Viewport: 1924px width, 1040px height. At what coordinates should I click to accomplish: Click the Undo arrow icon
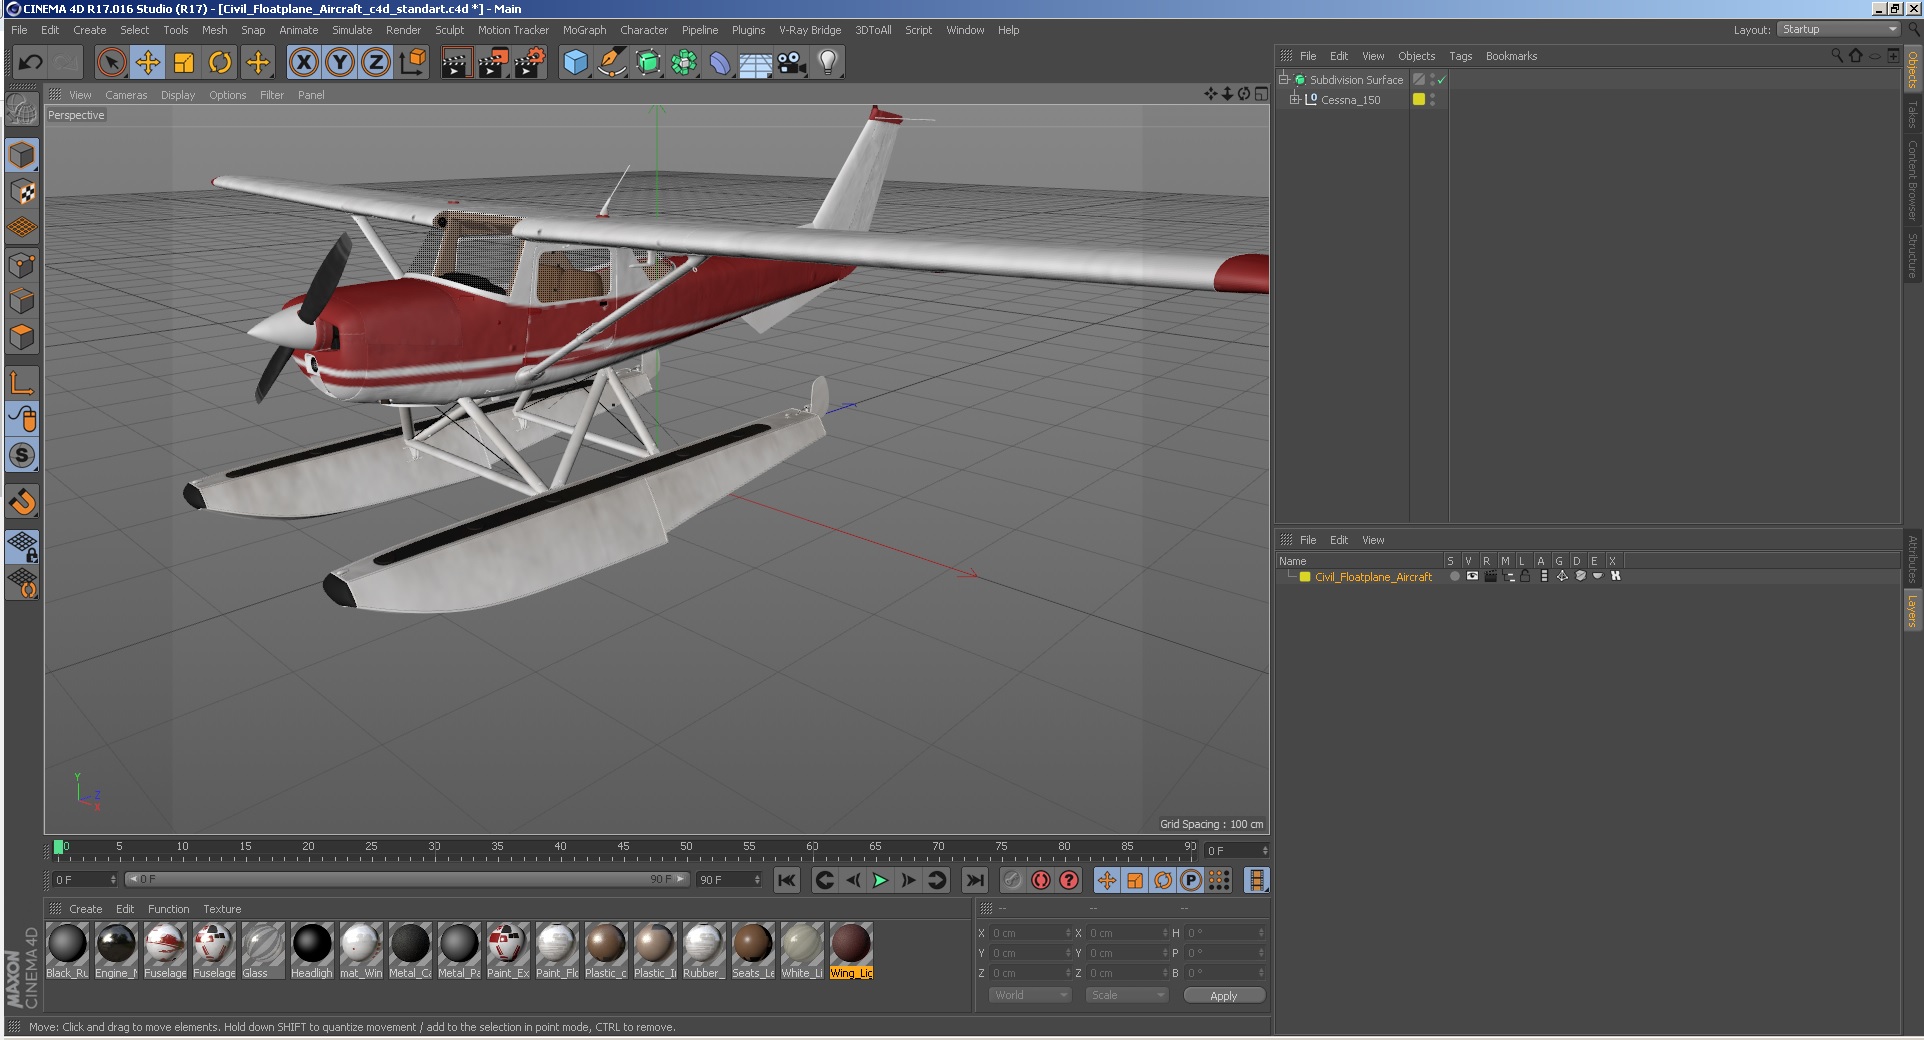(x=30, y=63)
